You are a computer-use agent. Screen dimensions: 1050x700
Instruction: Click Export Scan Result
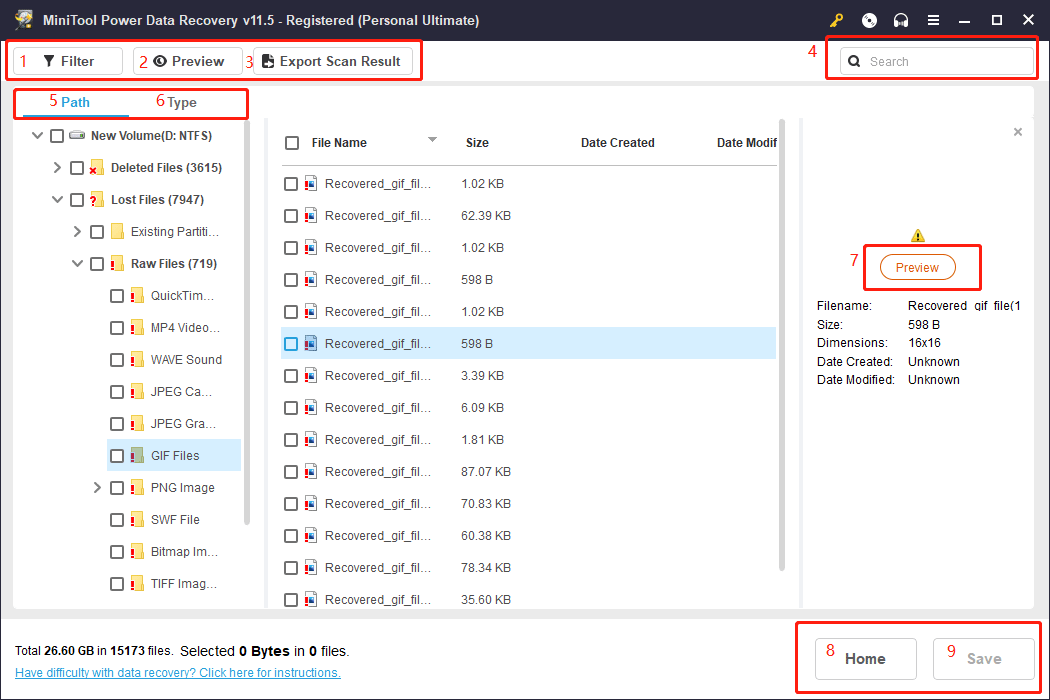333,61
